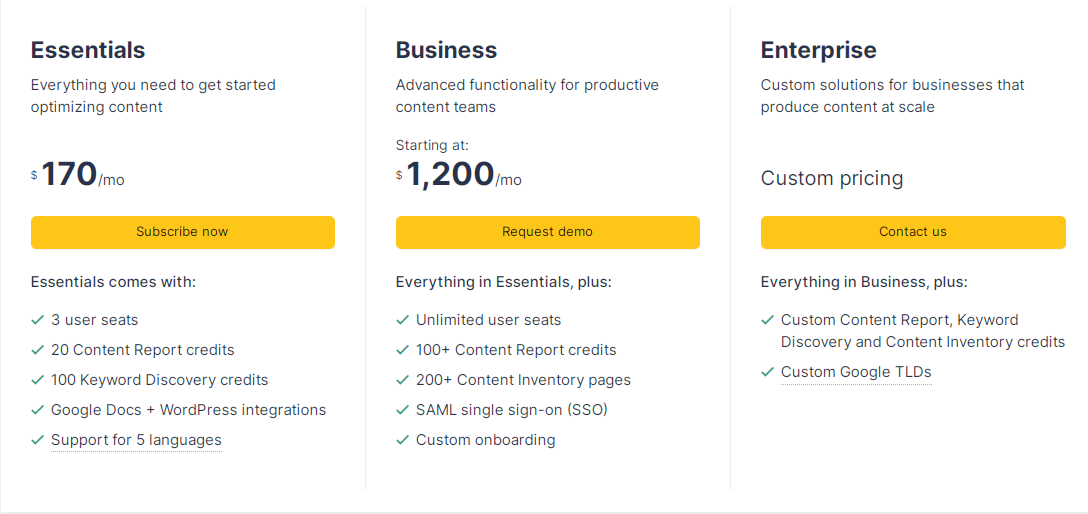The width and height of the screenshot is (1088, 514).
Task: Click checkmark beside 100 Keyword Discovery credits
Action: click(x=38, y=380)
